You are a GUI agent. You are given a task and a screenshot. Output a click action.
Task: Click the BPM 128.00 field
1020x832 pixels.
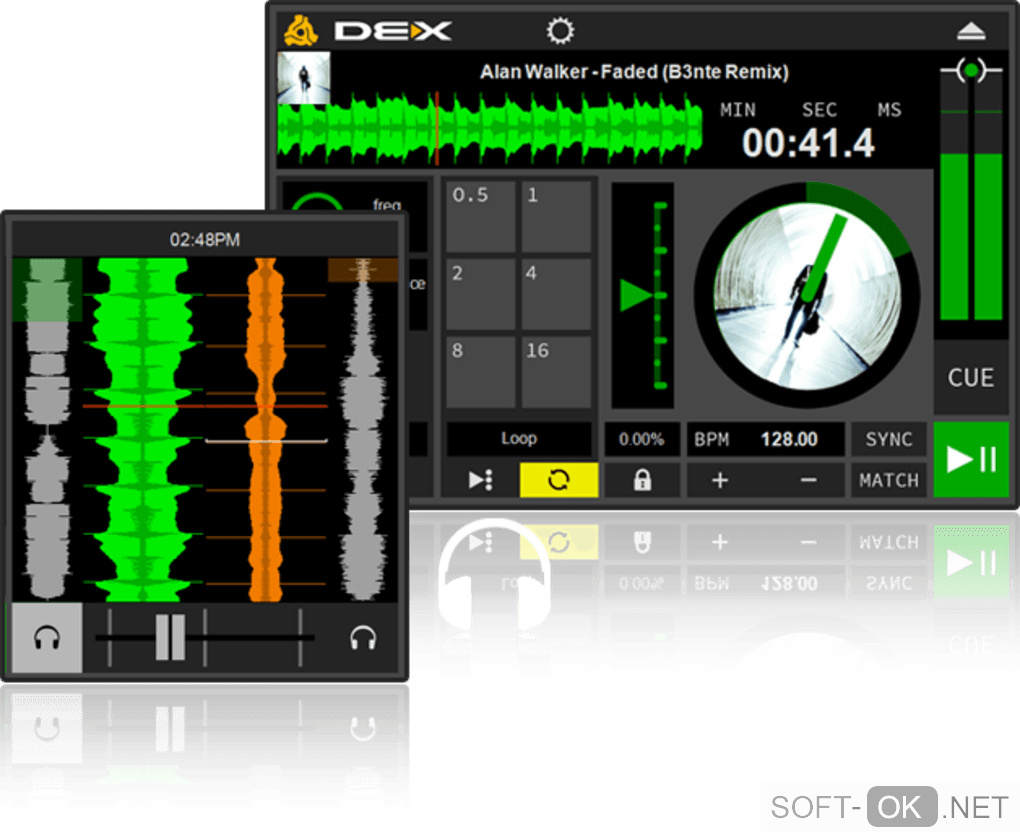click(x=766, y=439)
